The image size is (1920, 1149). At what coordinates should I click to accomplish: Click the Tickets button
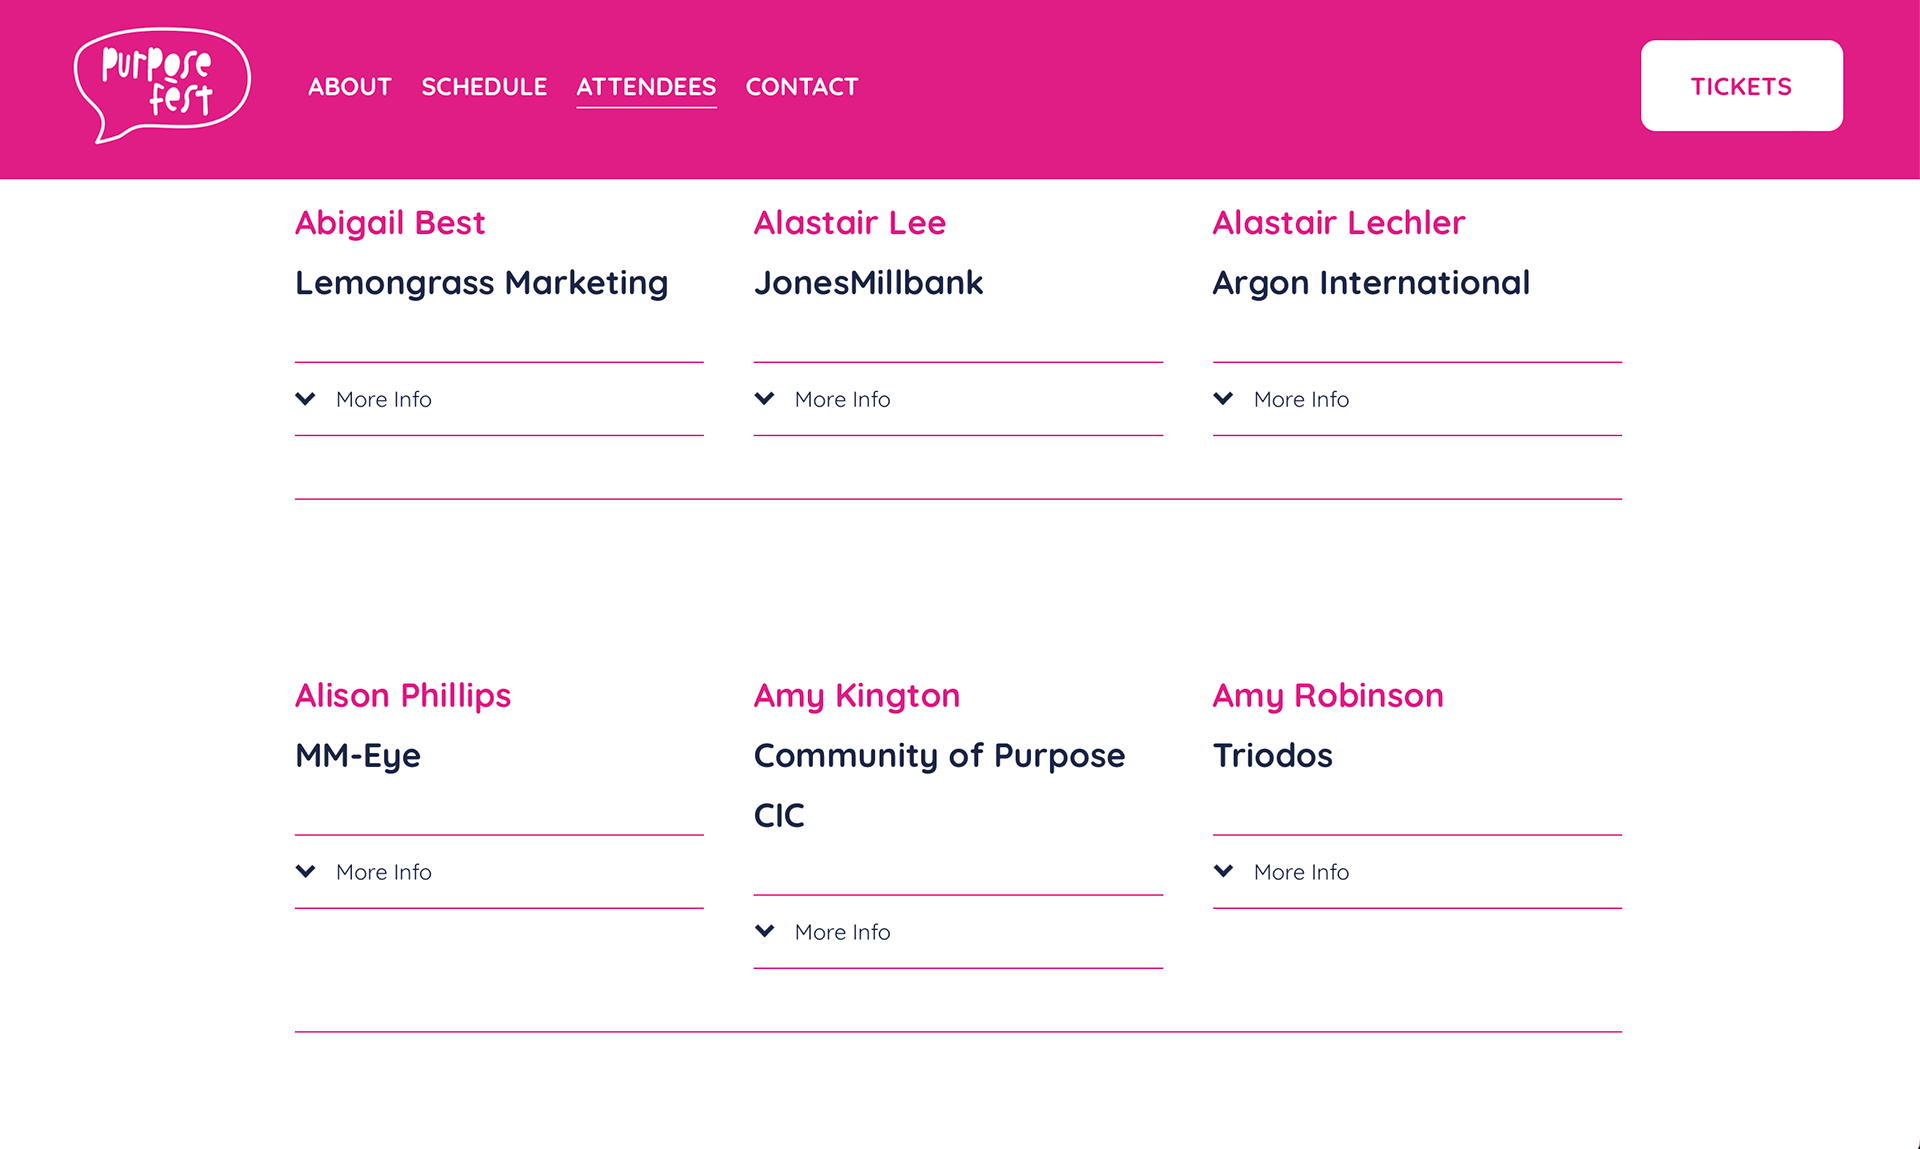click(x=1742, y=86)
